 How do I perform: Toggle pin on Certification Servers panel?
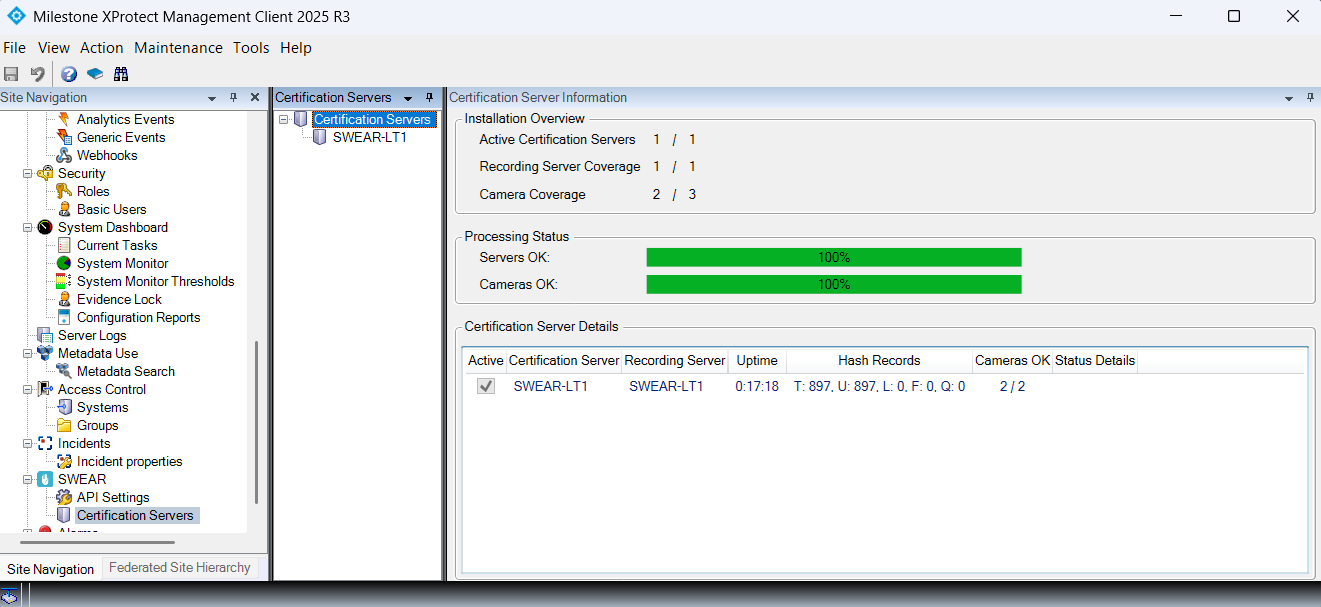point(429,98)
